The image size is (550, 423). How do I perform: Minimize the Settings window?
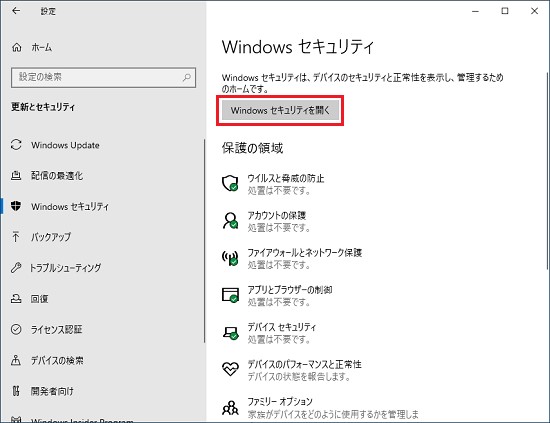(475, 11)
